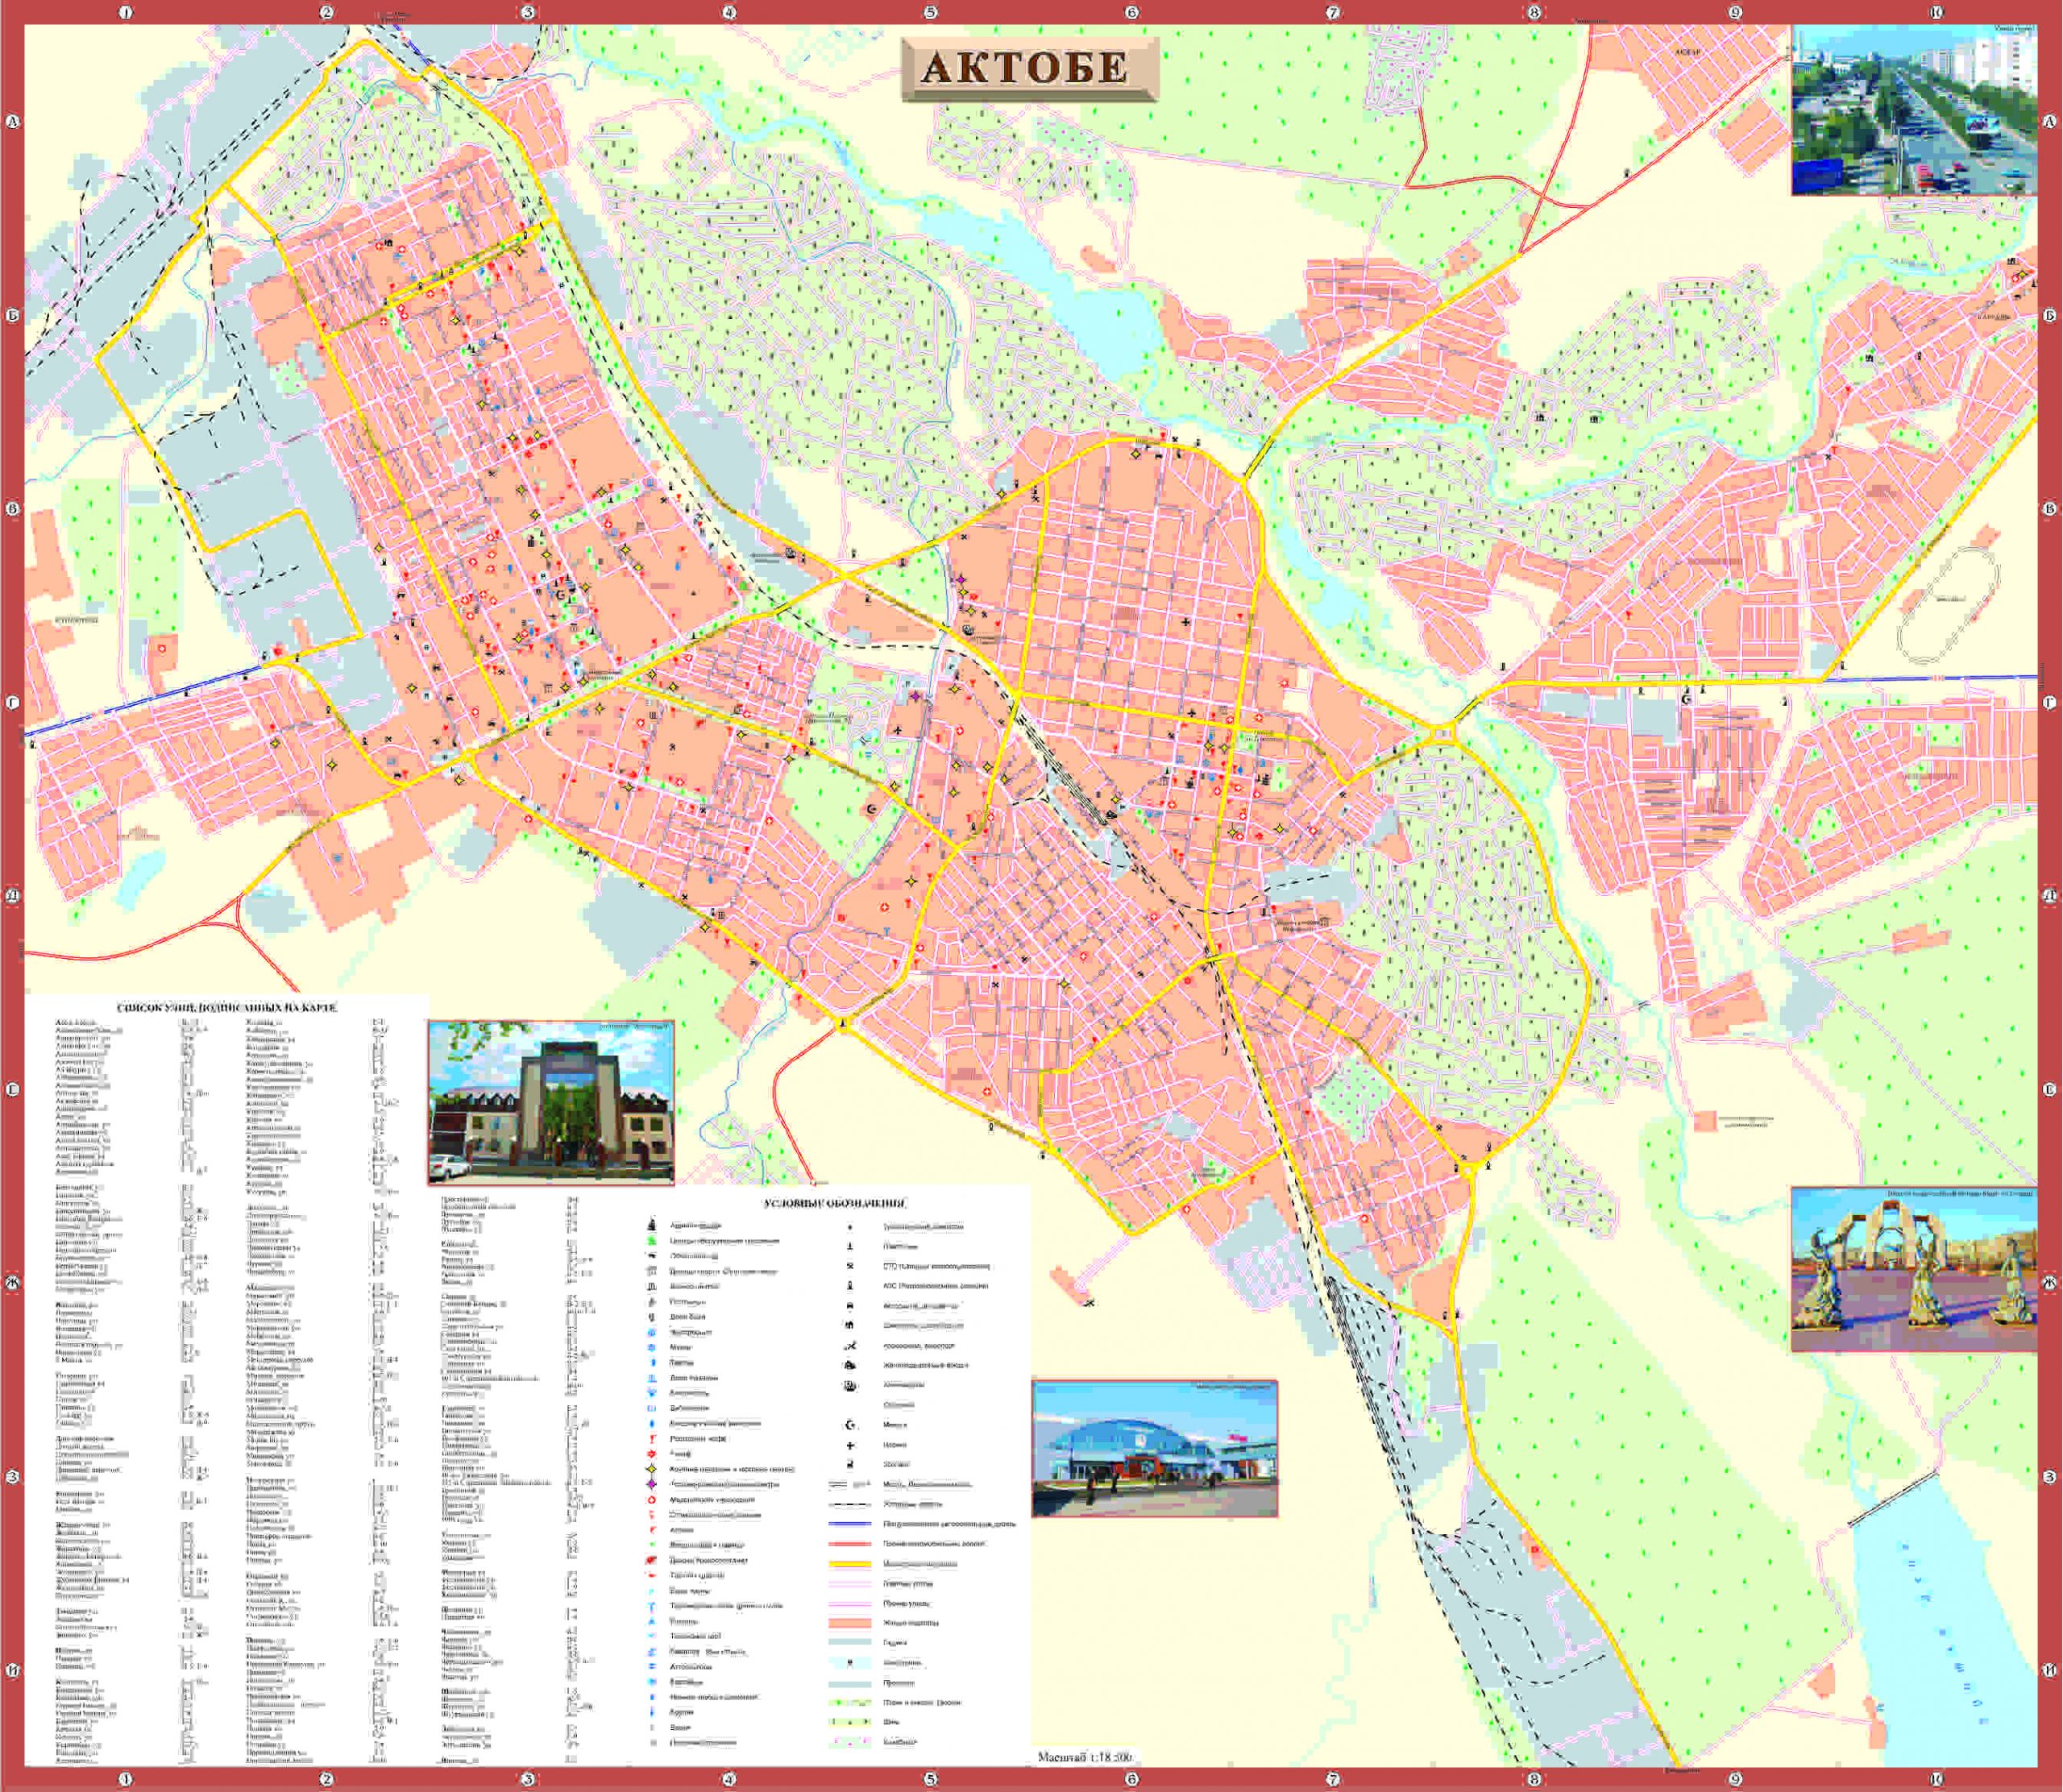This screenshot has width=2063, height=1792.
Task: Open the city avenue photo thumbnail
Action: pos(1913,110)
